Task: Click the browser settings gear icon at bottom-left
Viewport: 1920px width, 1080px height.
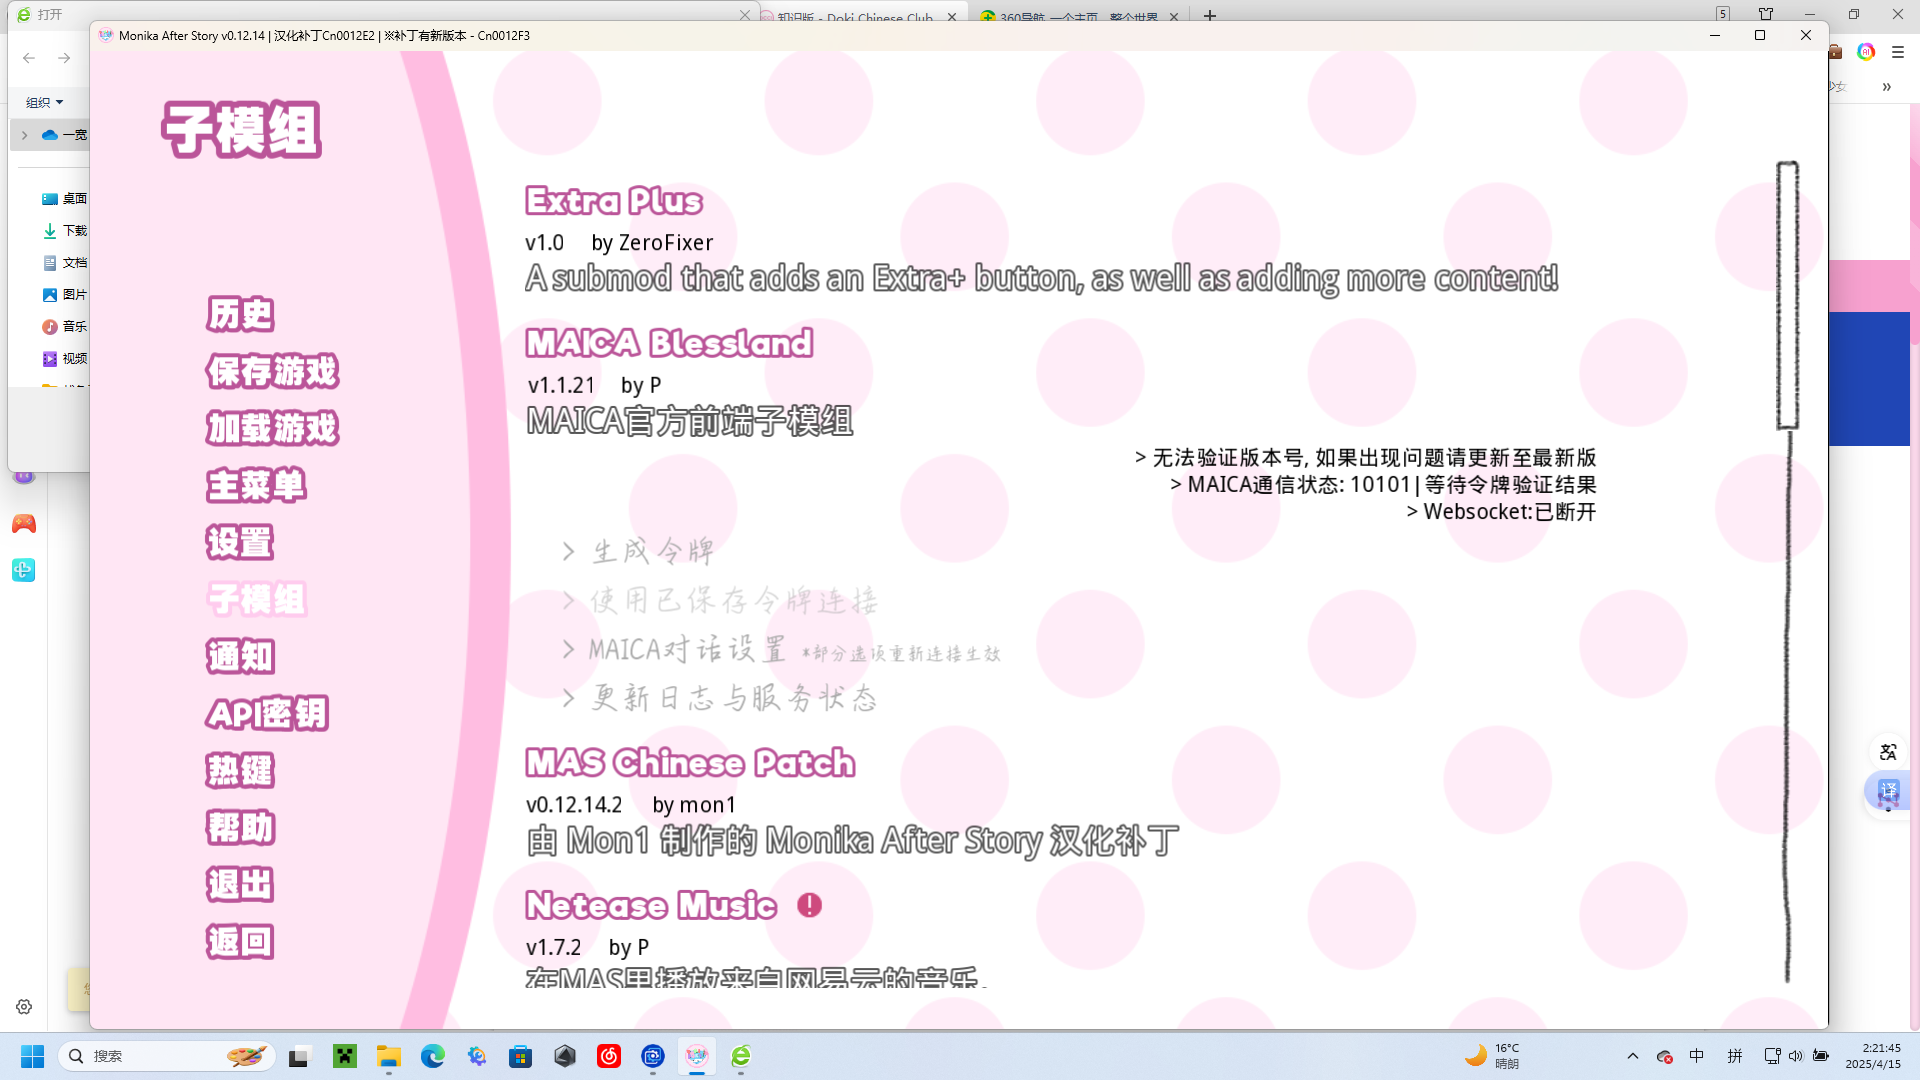Action: coord(24,1007)
